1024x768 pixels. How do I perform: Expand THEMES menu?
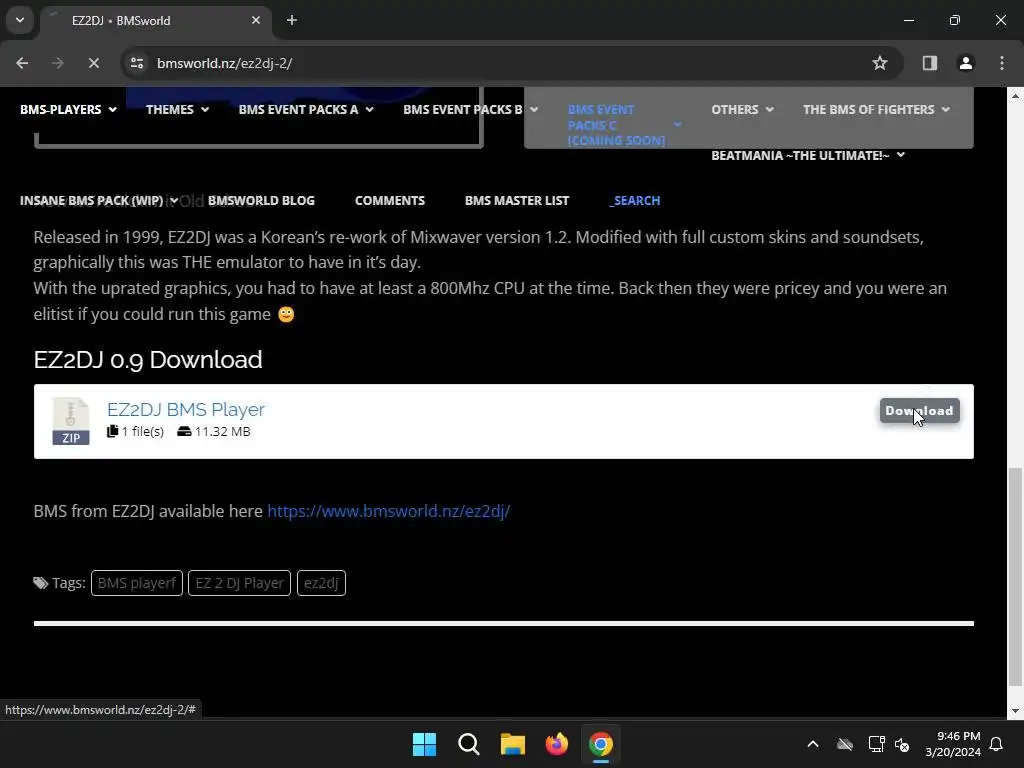coord(178,110)
